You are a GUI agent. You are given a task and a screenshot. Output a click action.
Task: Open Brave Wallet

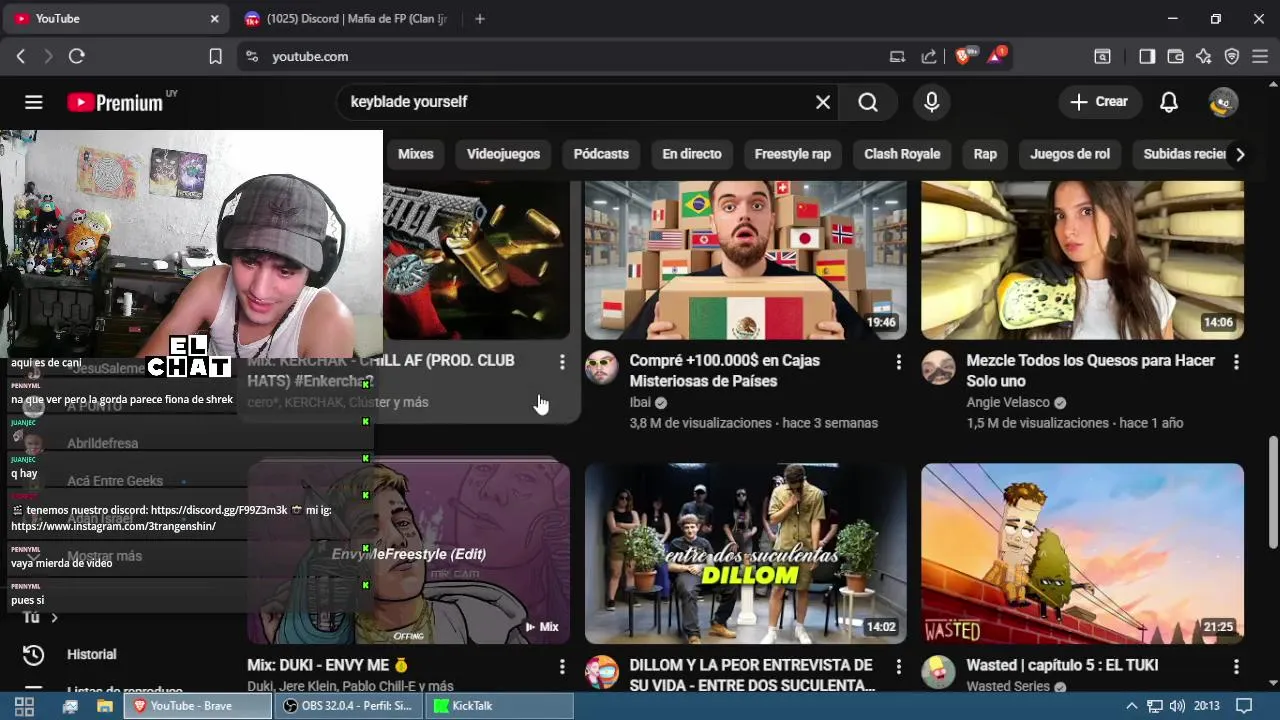(1175, 57)
